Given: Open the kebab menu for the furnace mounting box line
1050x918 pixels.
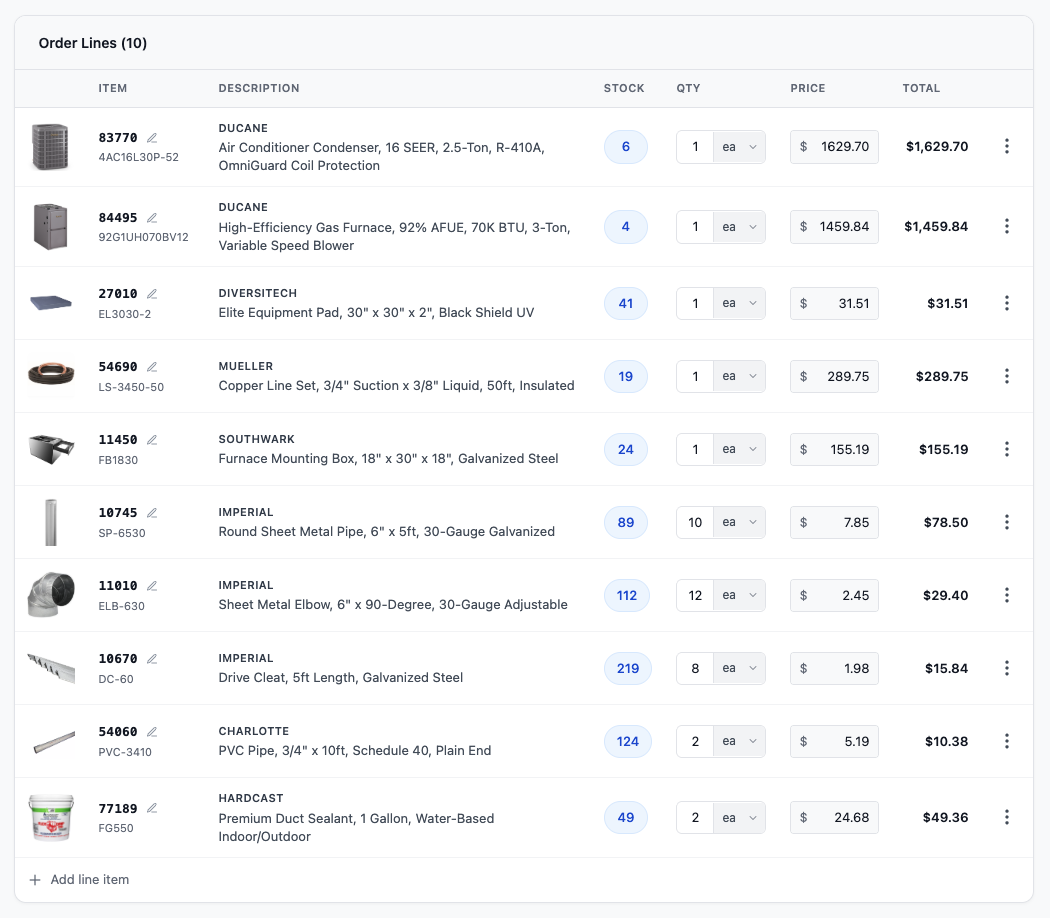Looking at the screenshot, I should click(1007, 449).
